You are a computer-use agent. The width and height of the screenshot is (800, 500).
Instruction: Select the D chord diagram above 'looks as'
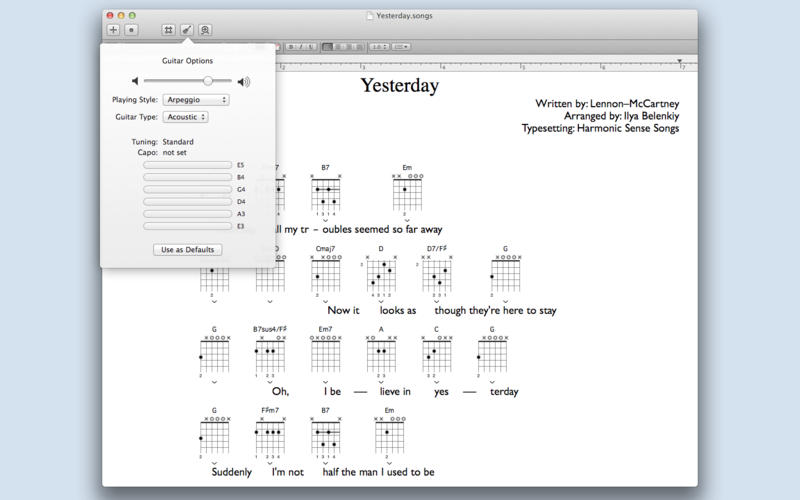pyautogui.click(x=381, y=273)
